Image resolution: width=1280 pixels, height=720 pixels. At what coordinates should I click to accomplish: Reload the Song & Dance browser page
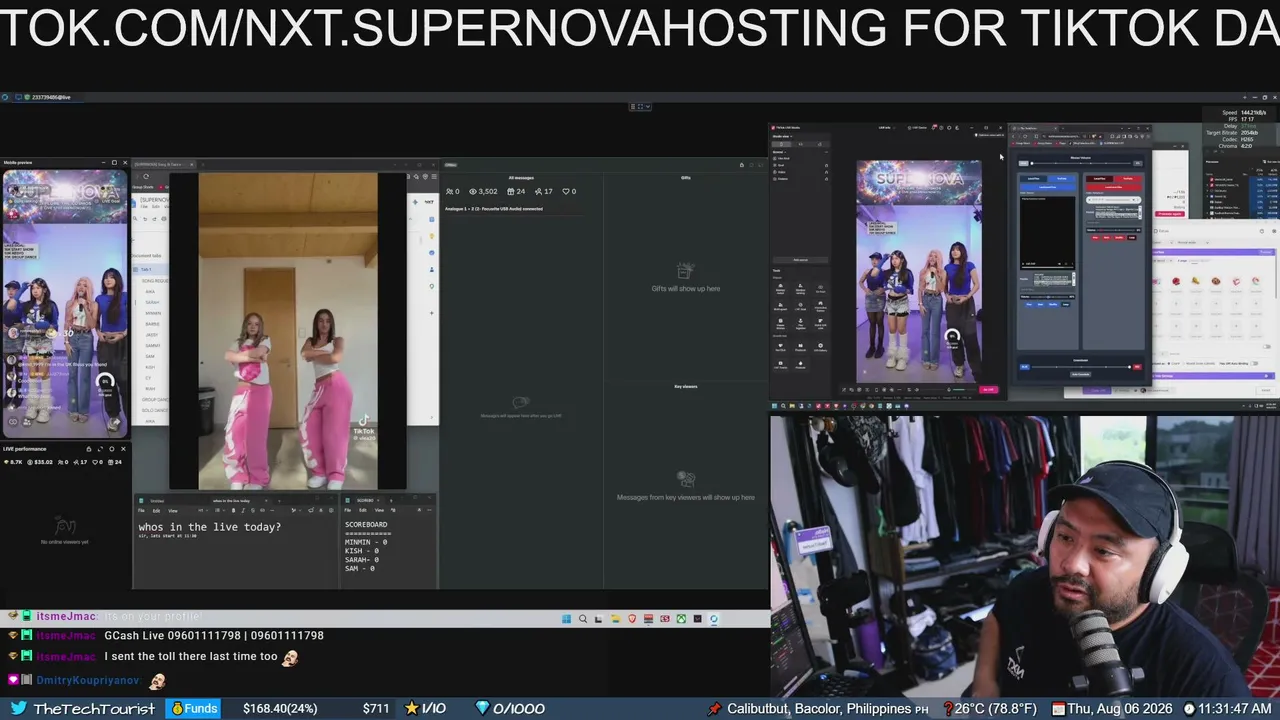[146, 177]
